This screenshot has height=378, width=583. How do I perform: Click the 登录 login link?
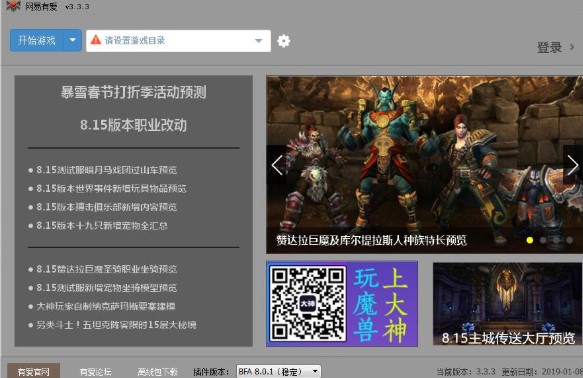(549, 48)
